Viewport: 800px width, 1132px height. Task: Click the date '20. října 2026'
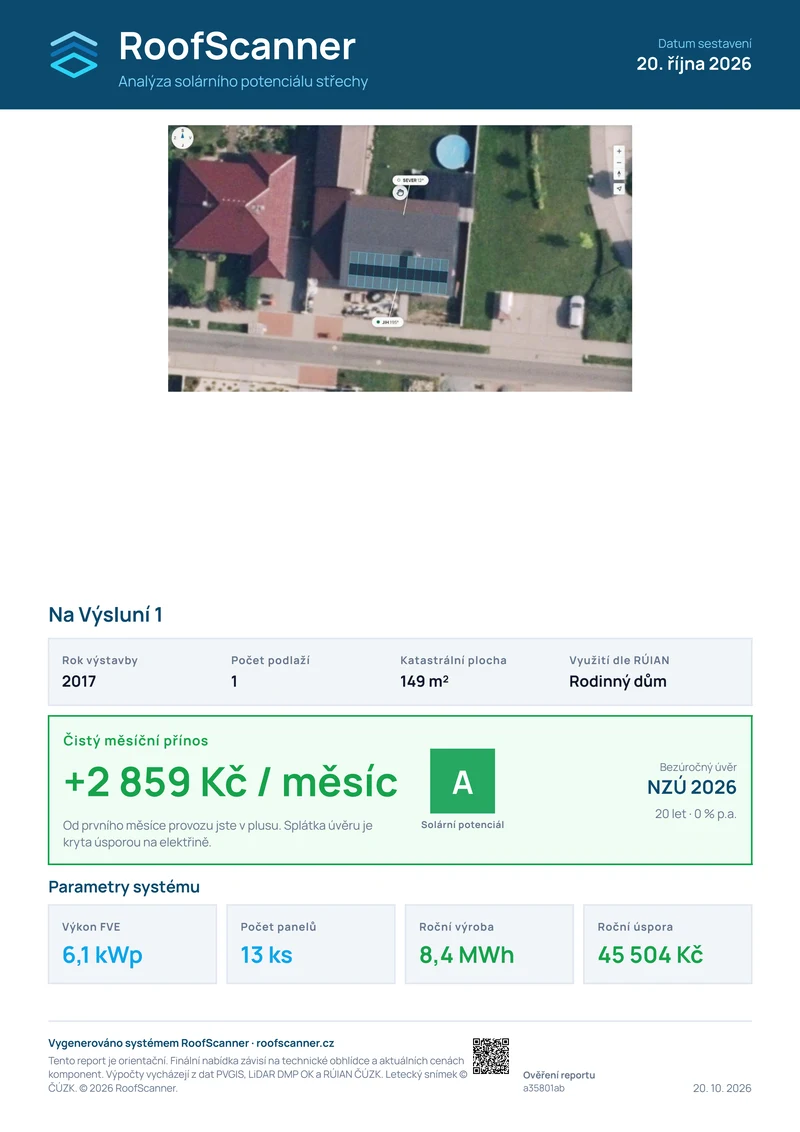pos(694,64)
